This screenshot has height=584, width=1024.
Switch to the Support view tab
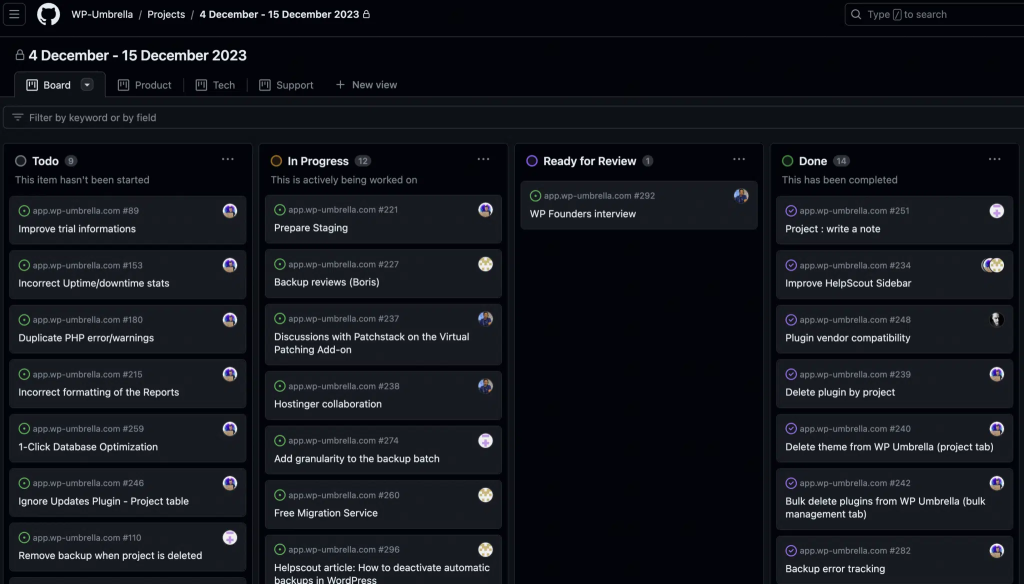(x=286, y=85)
